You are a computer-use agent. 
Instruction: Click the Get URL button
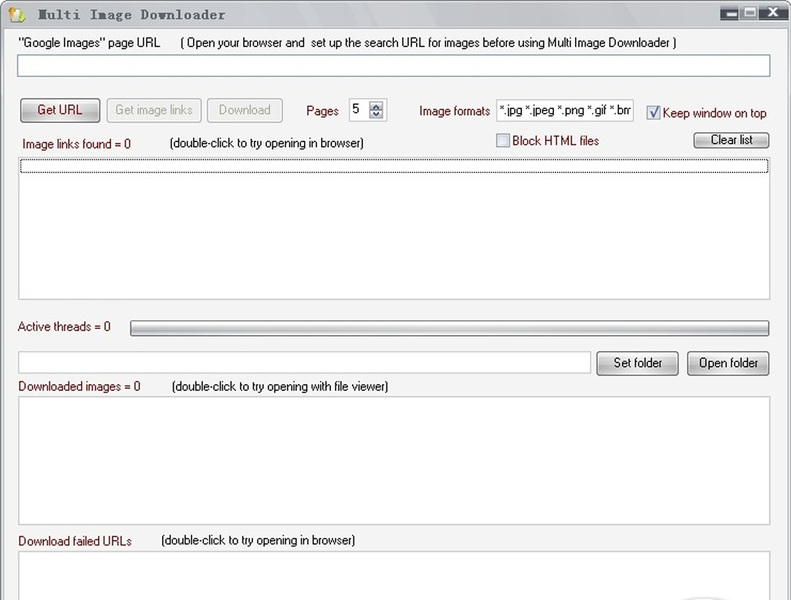coord(60,110)
